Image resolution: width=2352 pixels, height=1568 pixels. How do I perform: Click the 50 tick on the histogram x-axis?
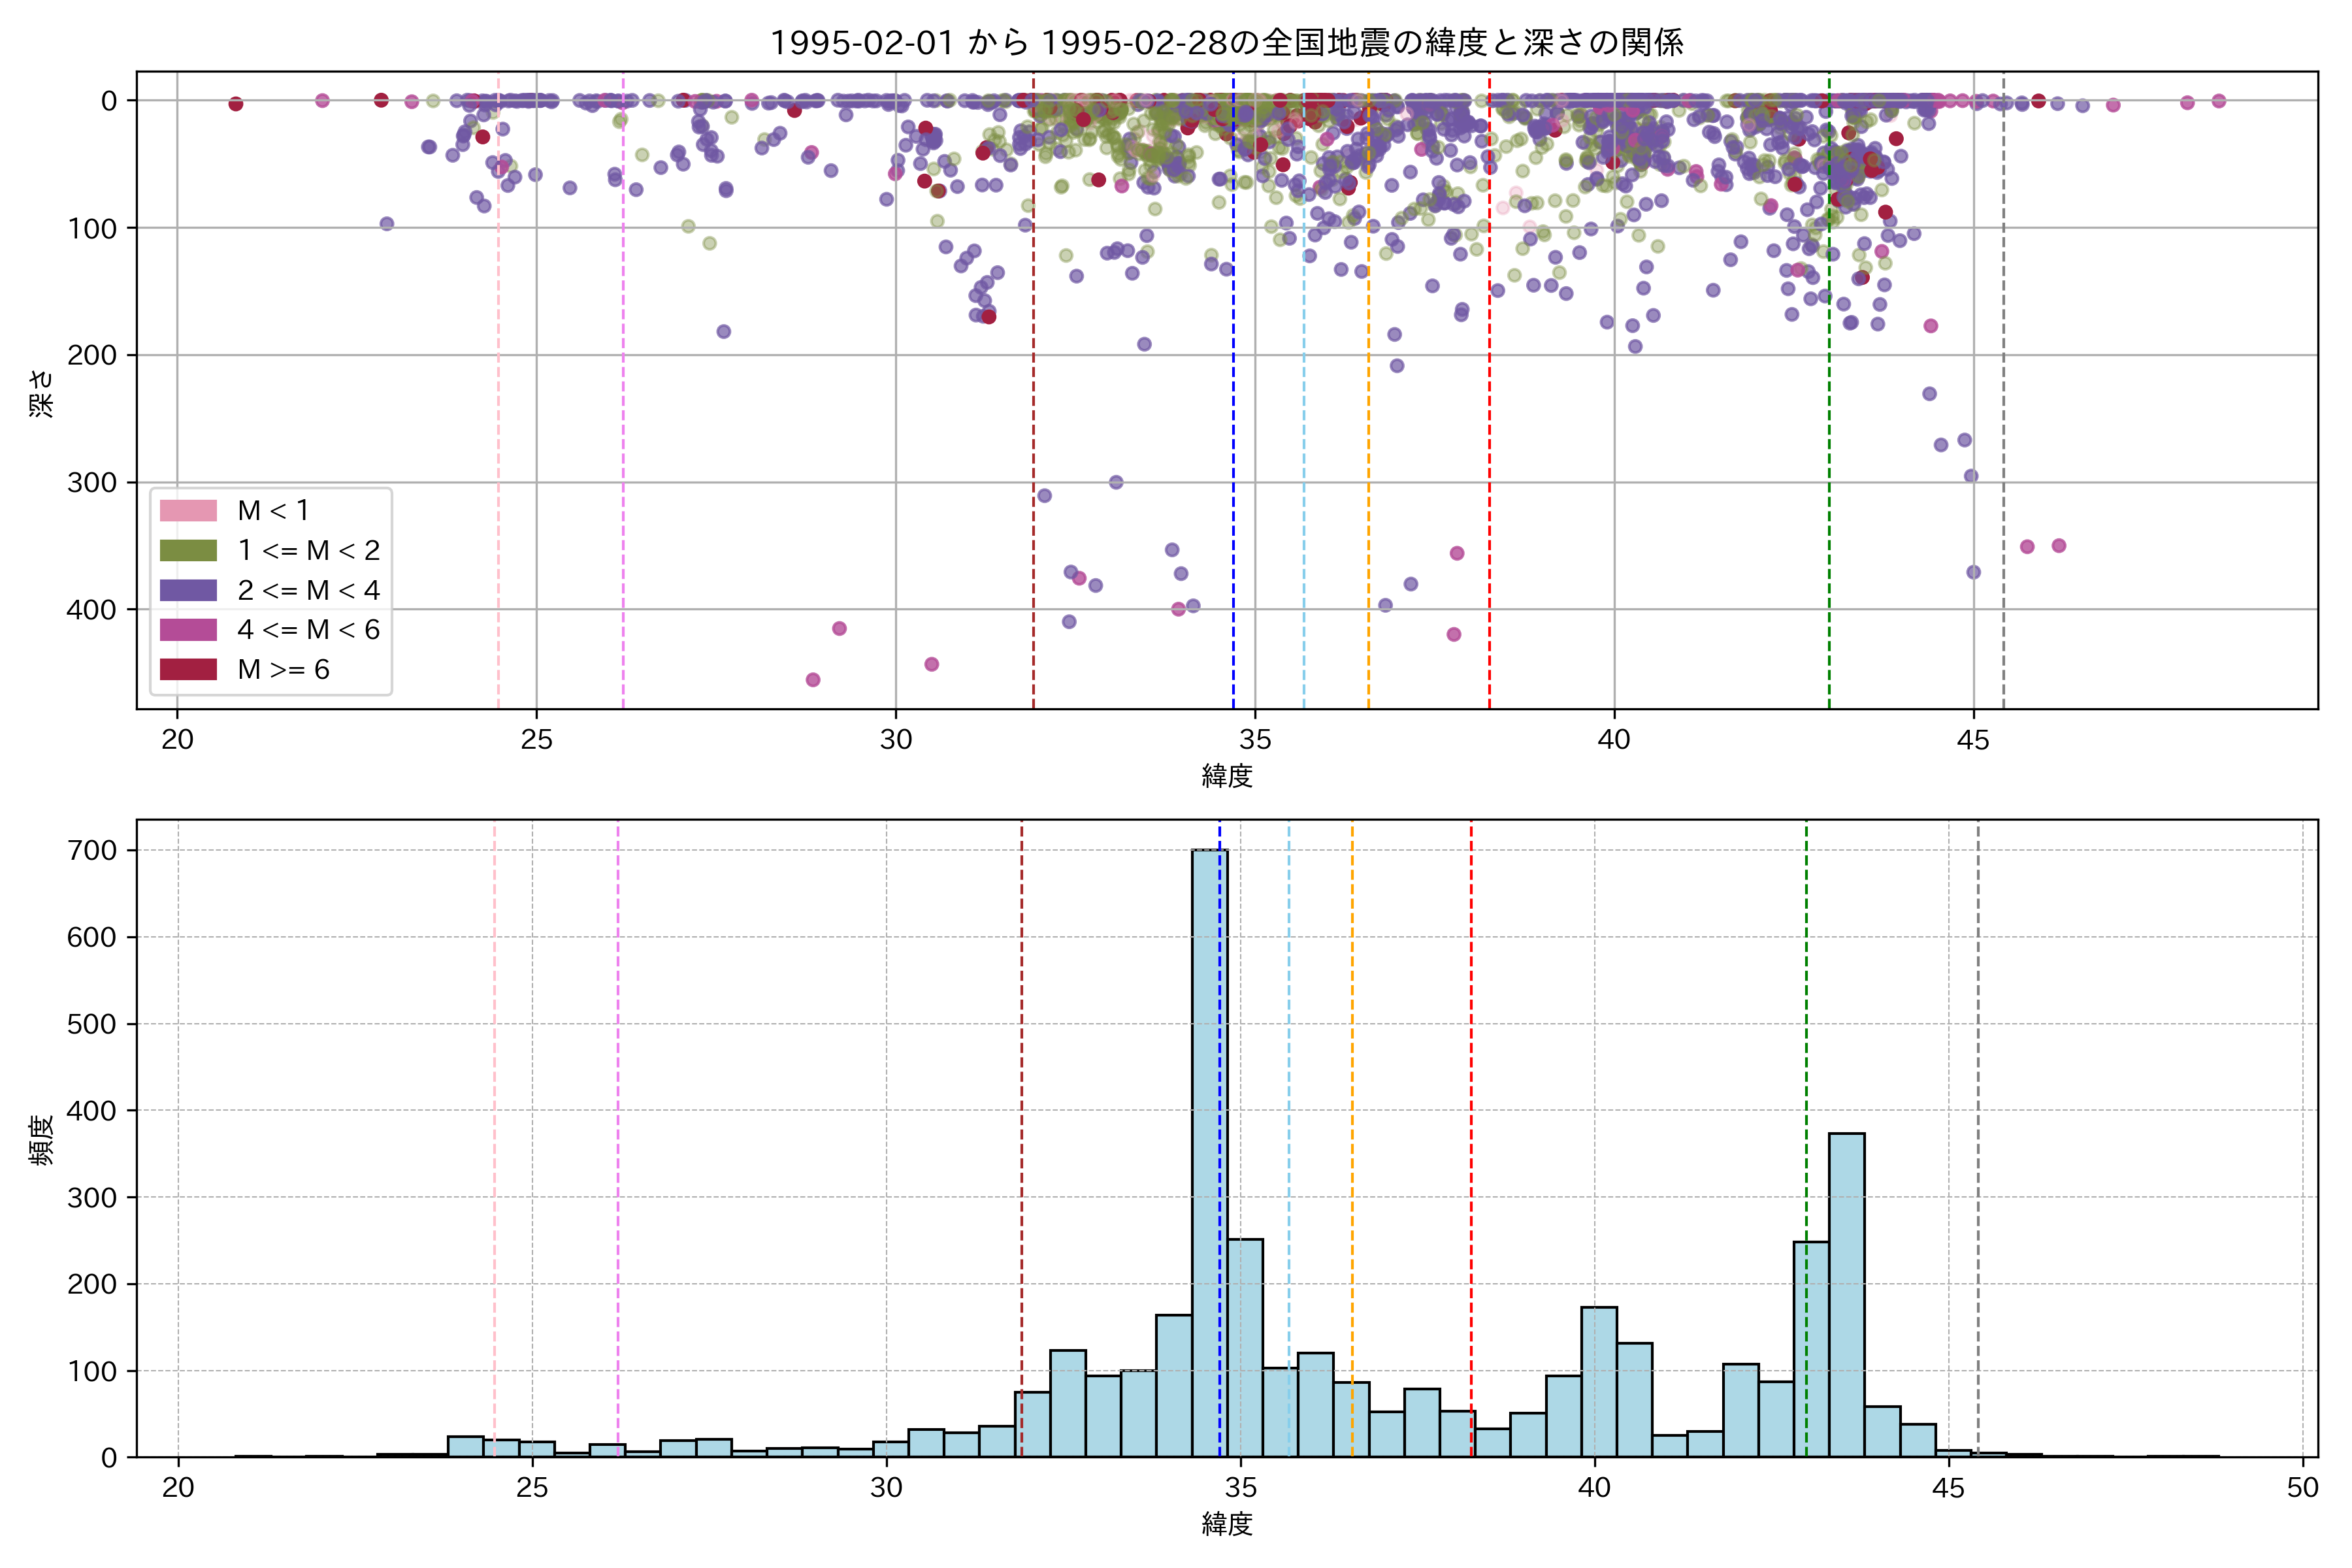point(2302,1487)
